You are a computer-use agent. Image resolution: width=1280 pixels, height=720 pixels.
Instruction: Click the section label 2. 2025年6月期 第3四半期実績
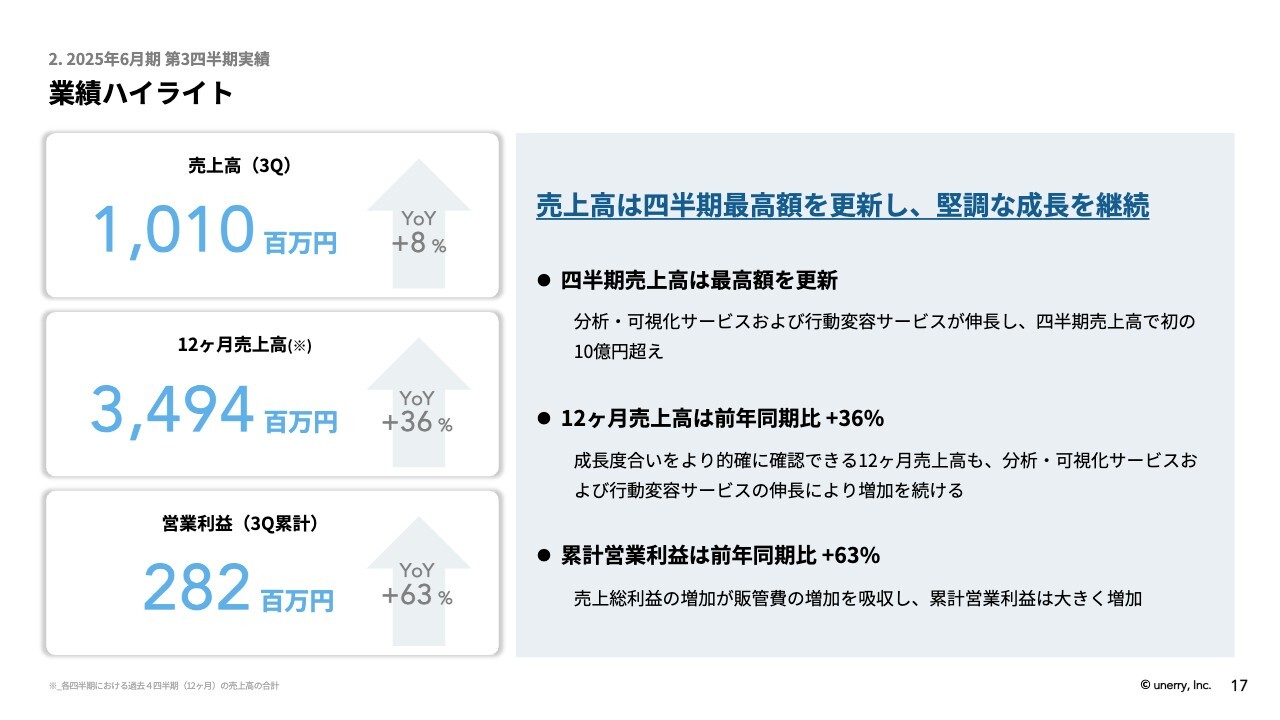158,59
